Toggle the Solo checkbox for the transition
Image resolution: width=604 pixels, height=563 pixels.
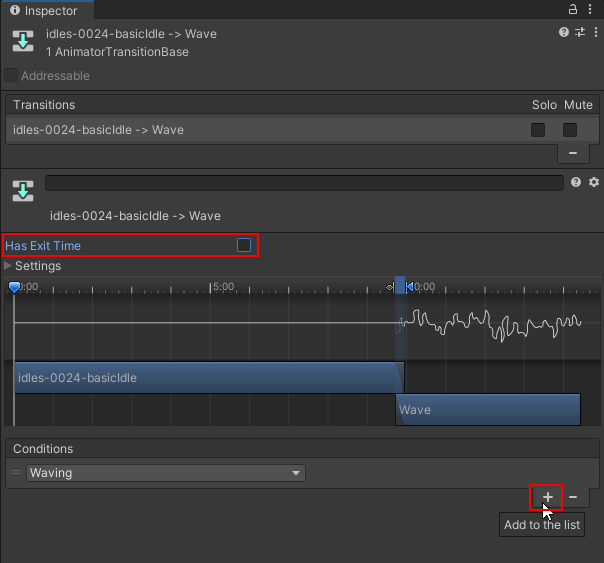tap(538, 130)
